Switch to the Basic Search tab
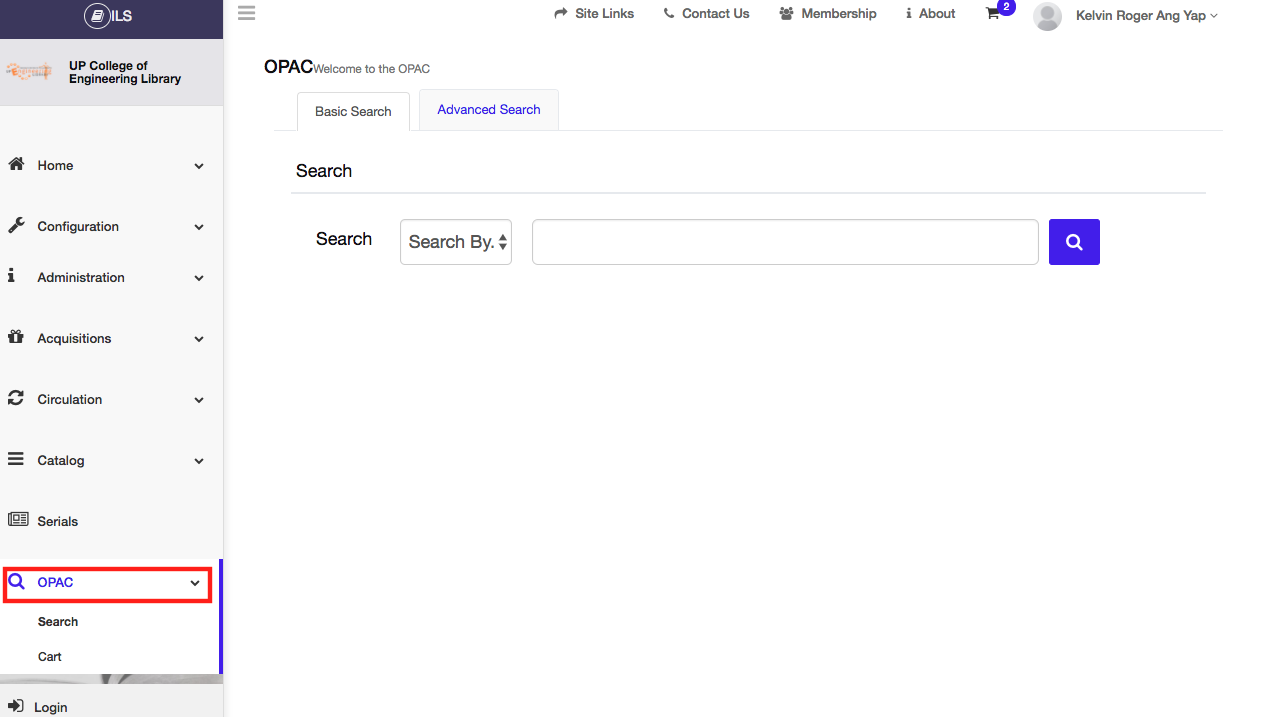Screen dimensions: 1269x717 click(x=353, y=111)
